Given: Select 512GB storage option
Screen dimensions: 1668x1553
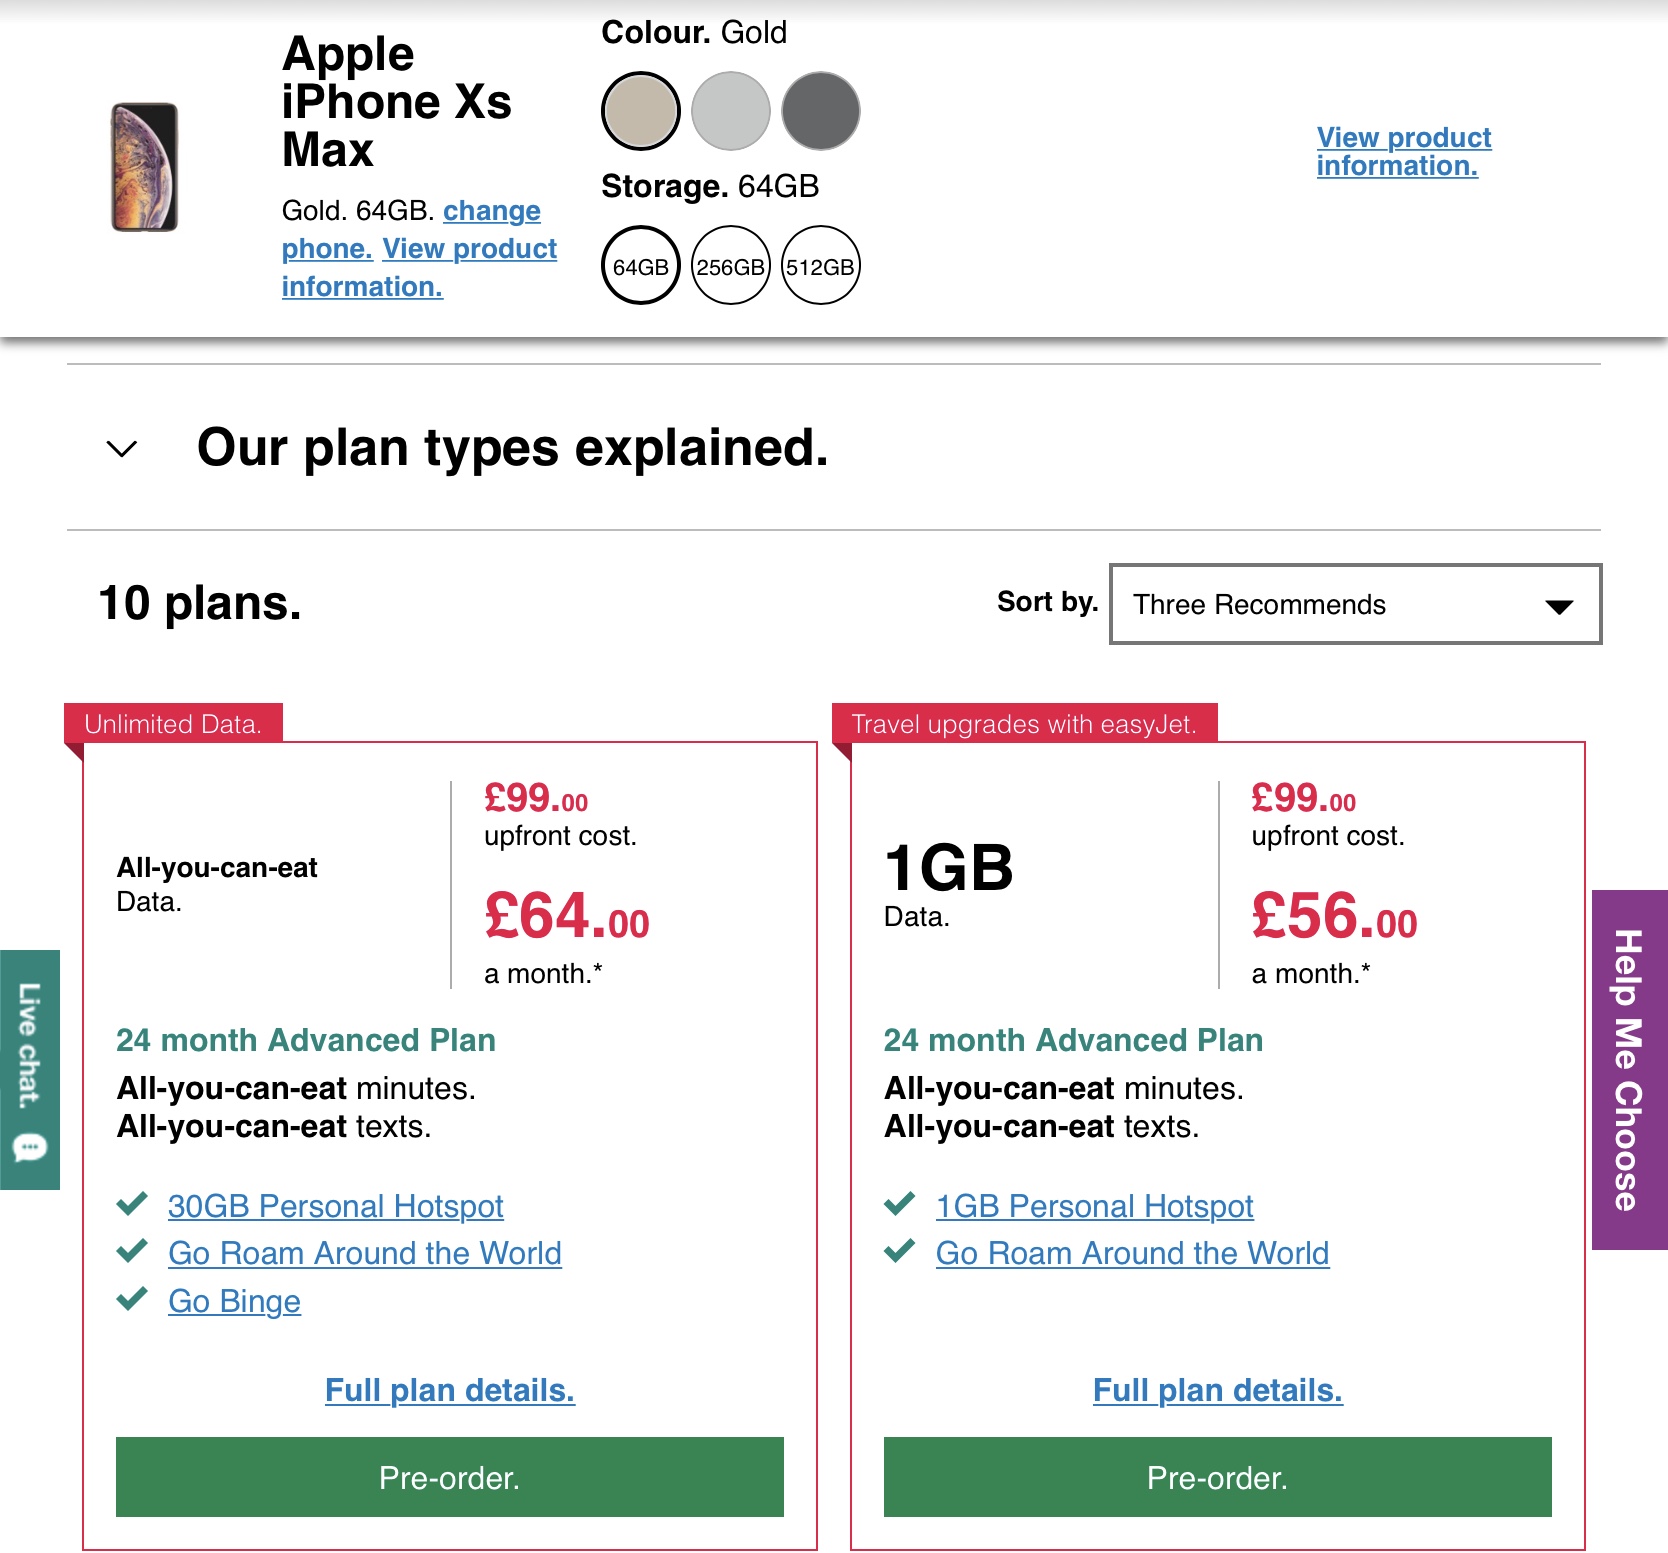Looking at the screenshot, I should 820,266.
